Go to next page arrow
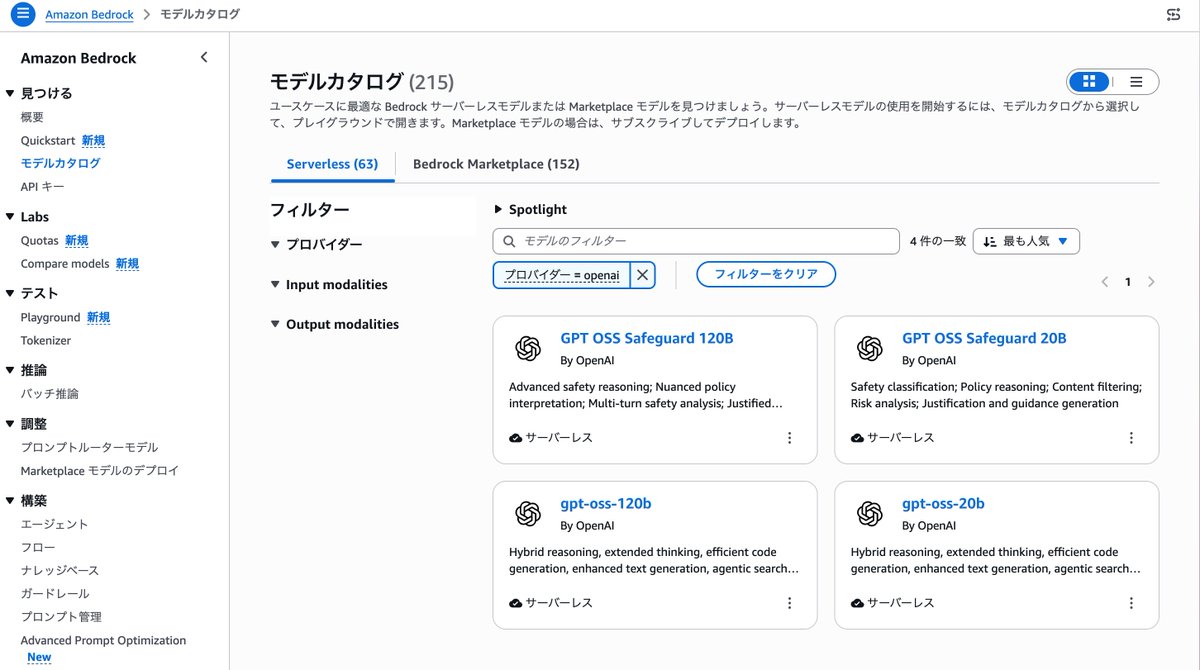 click(x=1151, y=282)
